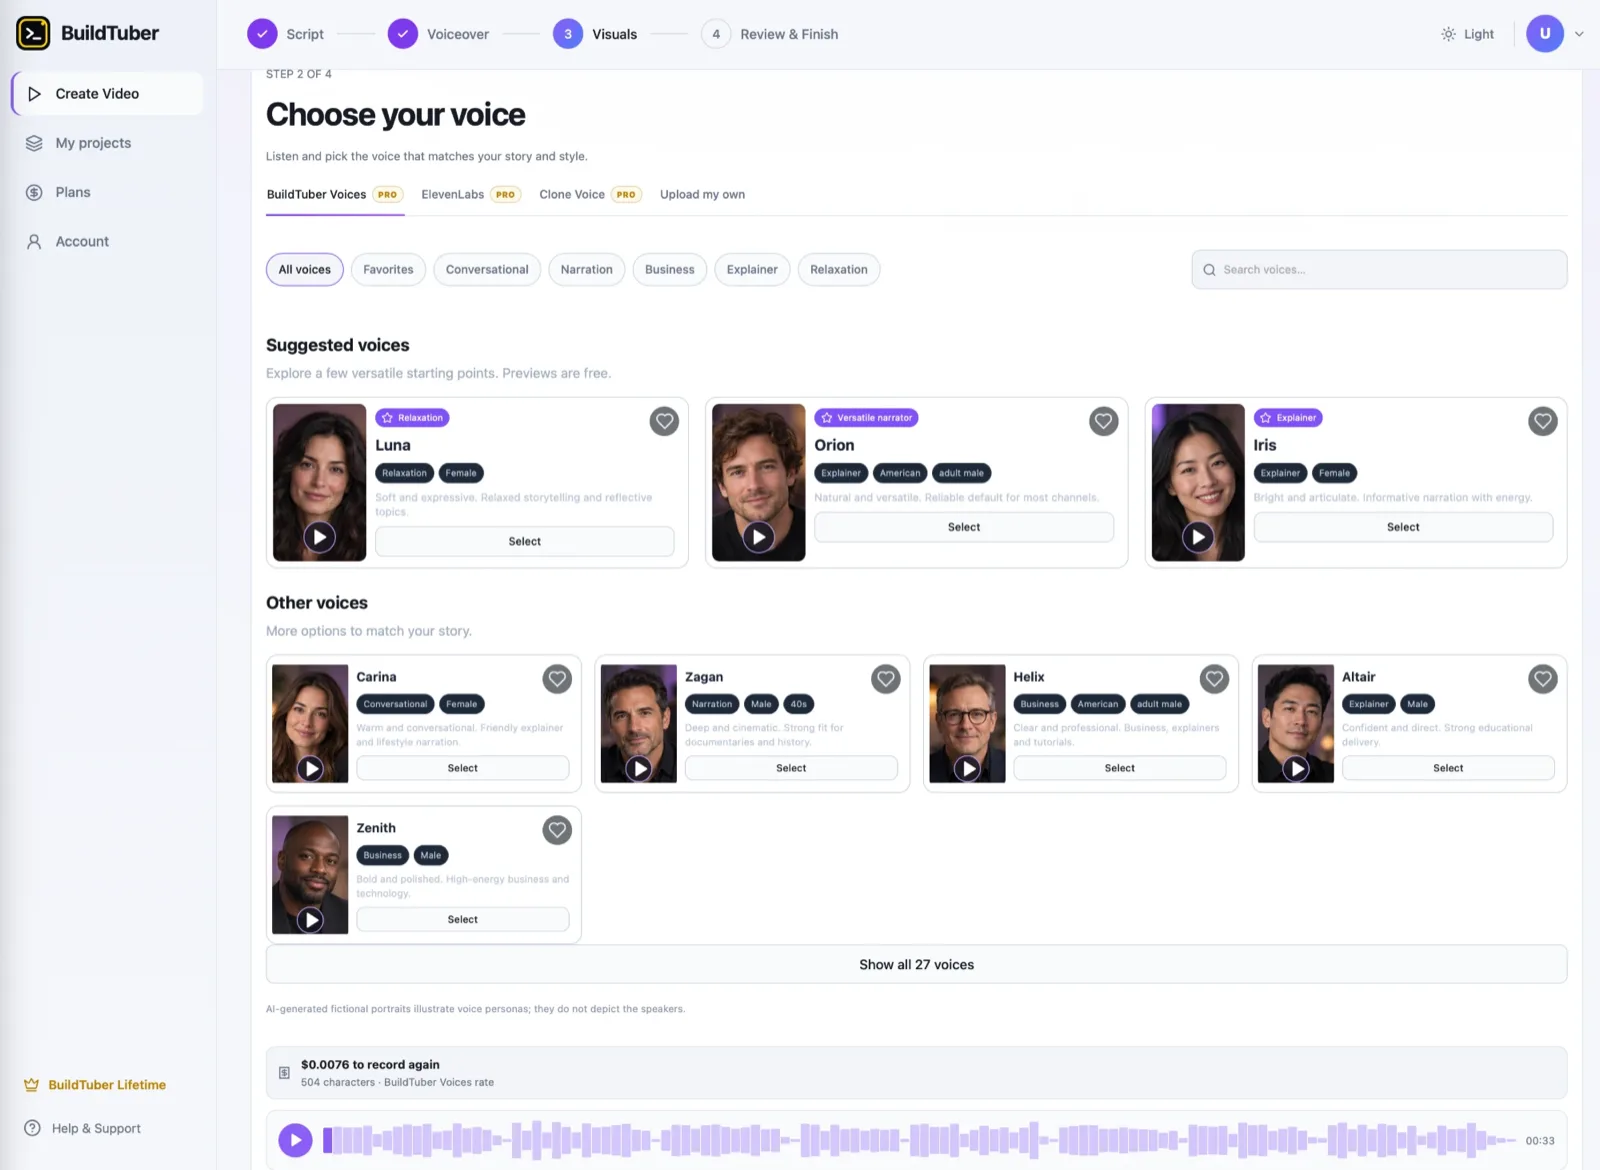Favorite the Helix voice

point(1214,679)
